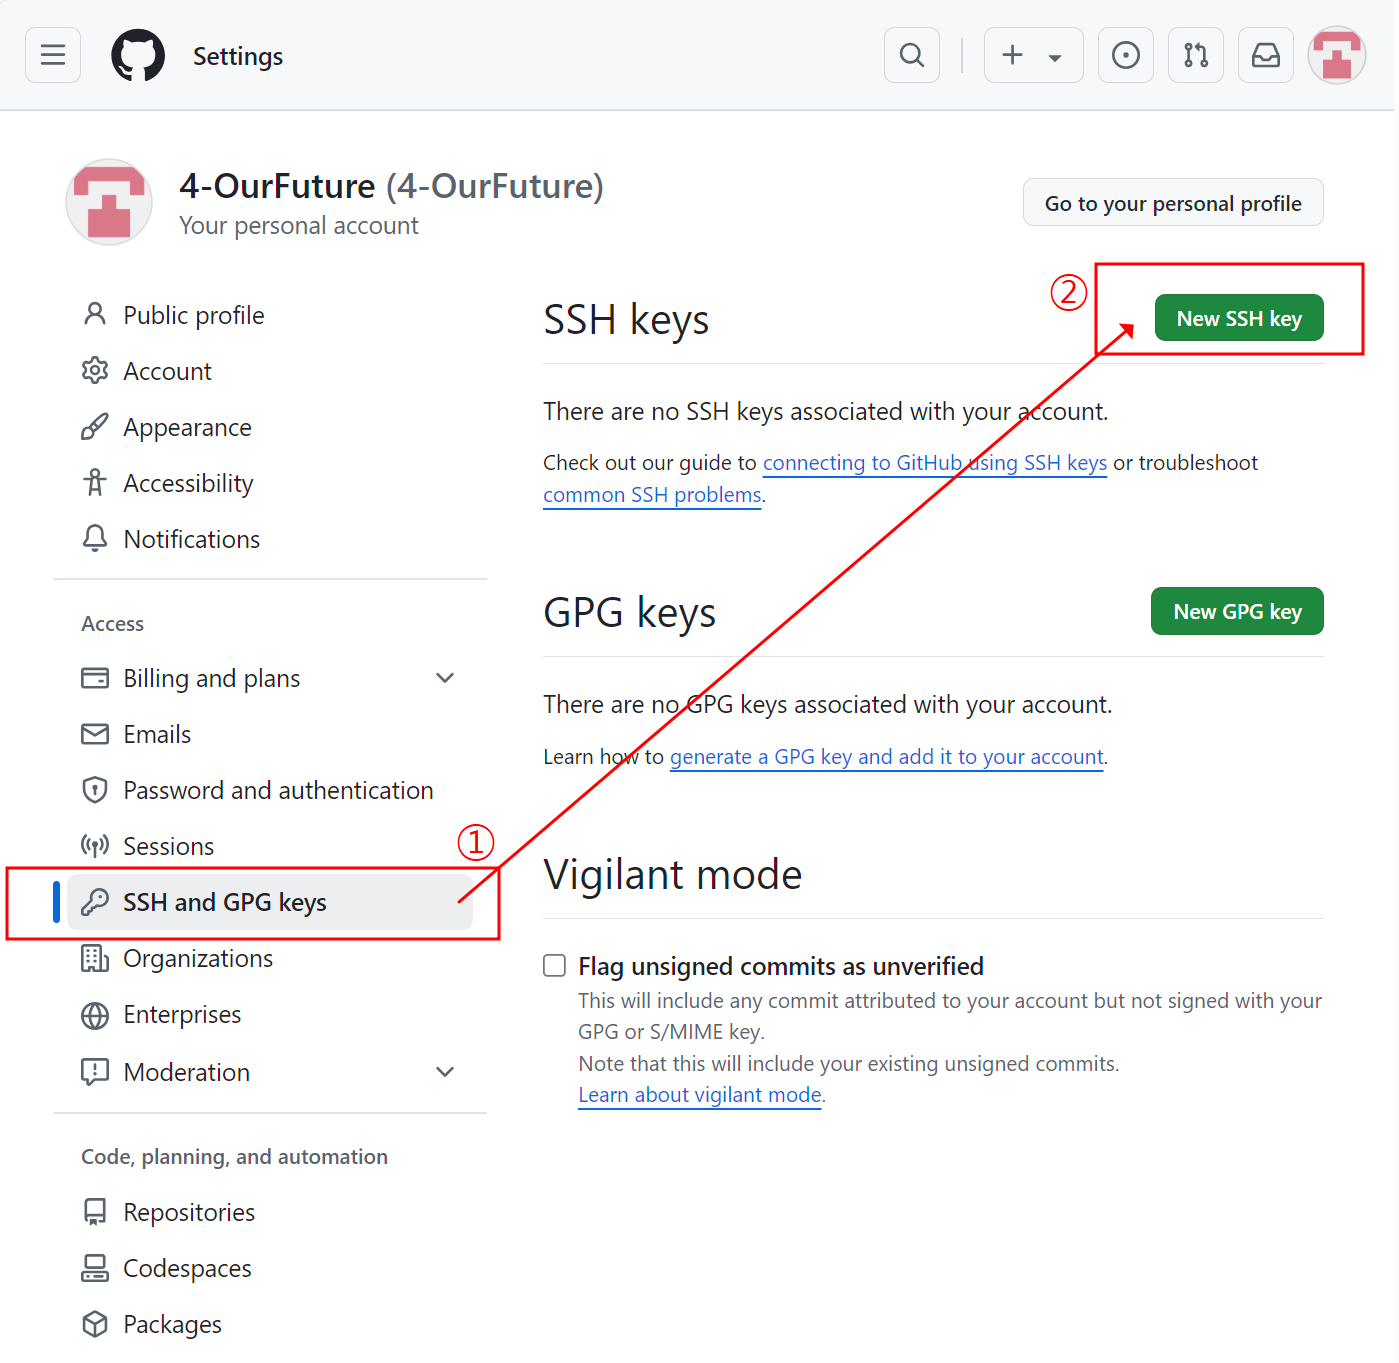Click the Repositories repo icon
The image size is (1399, 1363).
point(95,1212)
